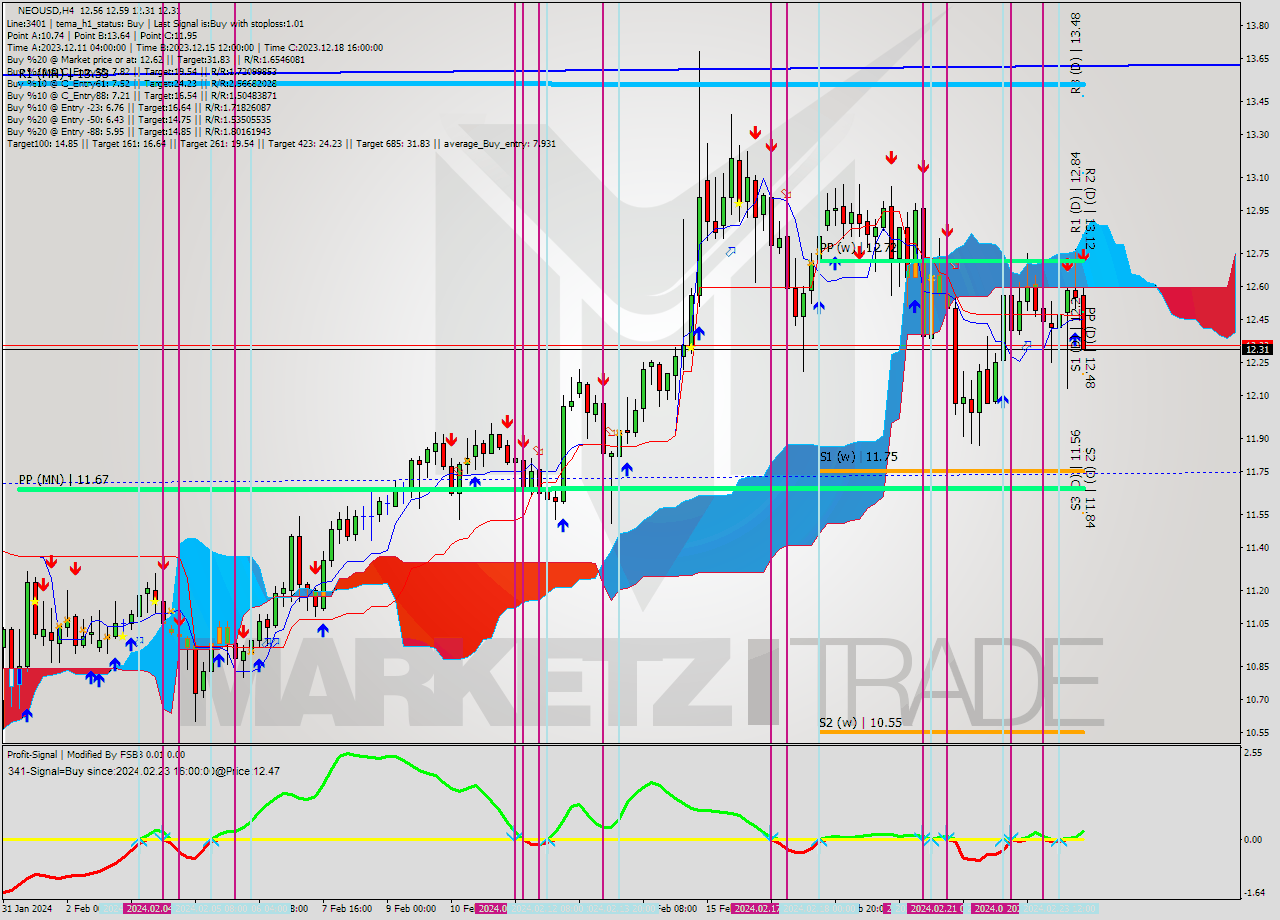The height and width of the screenshot is (920, 1280).
Task: Click the 13.30 price axis value
Action: pyautogui.click(x=1257, y=135)
